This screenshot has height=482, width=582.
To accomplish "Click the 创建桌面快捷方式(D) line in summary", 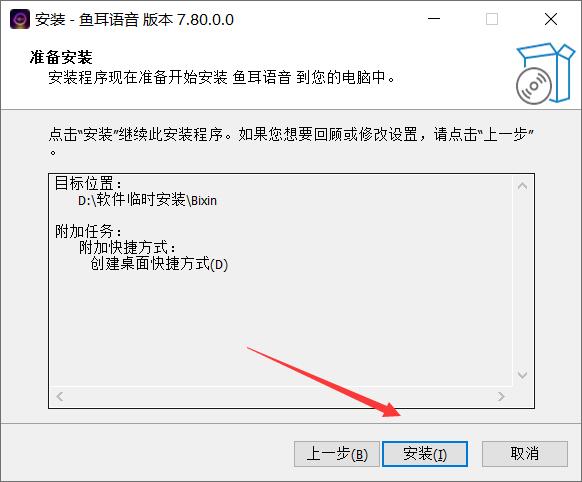I will (x=159, y=264).
